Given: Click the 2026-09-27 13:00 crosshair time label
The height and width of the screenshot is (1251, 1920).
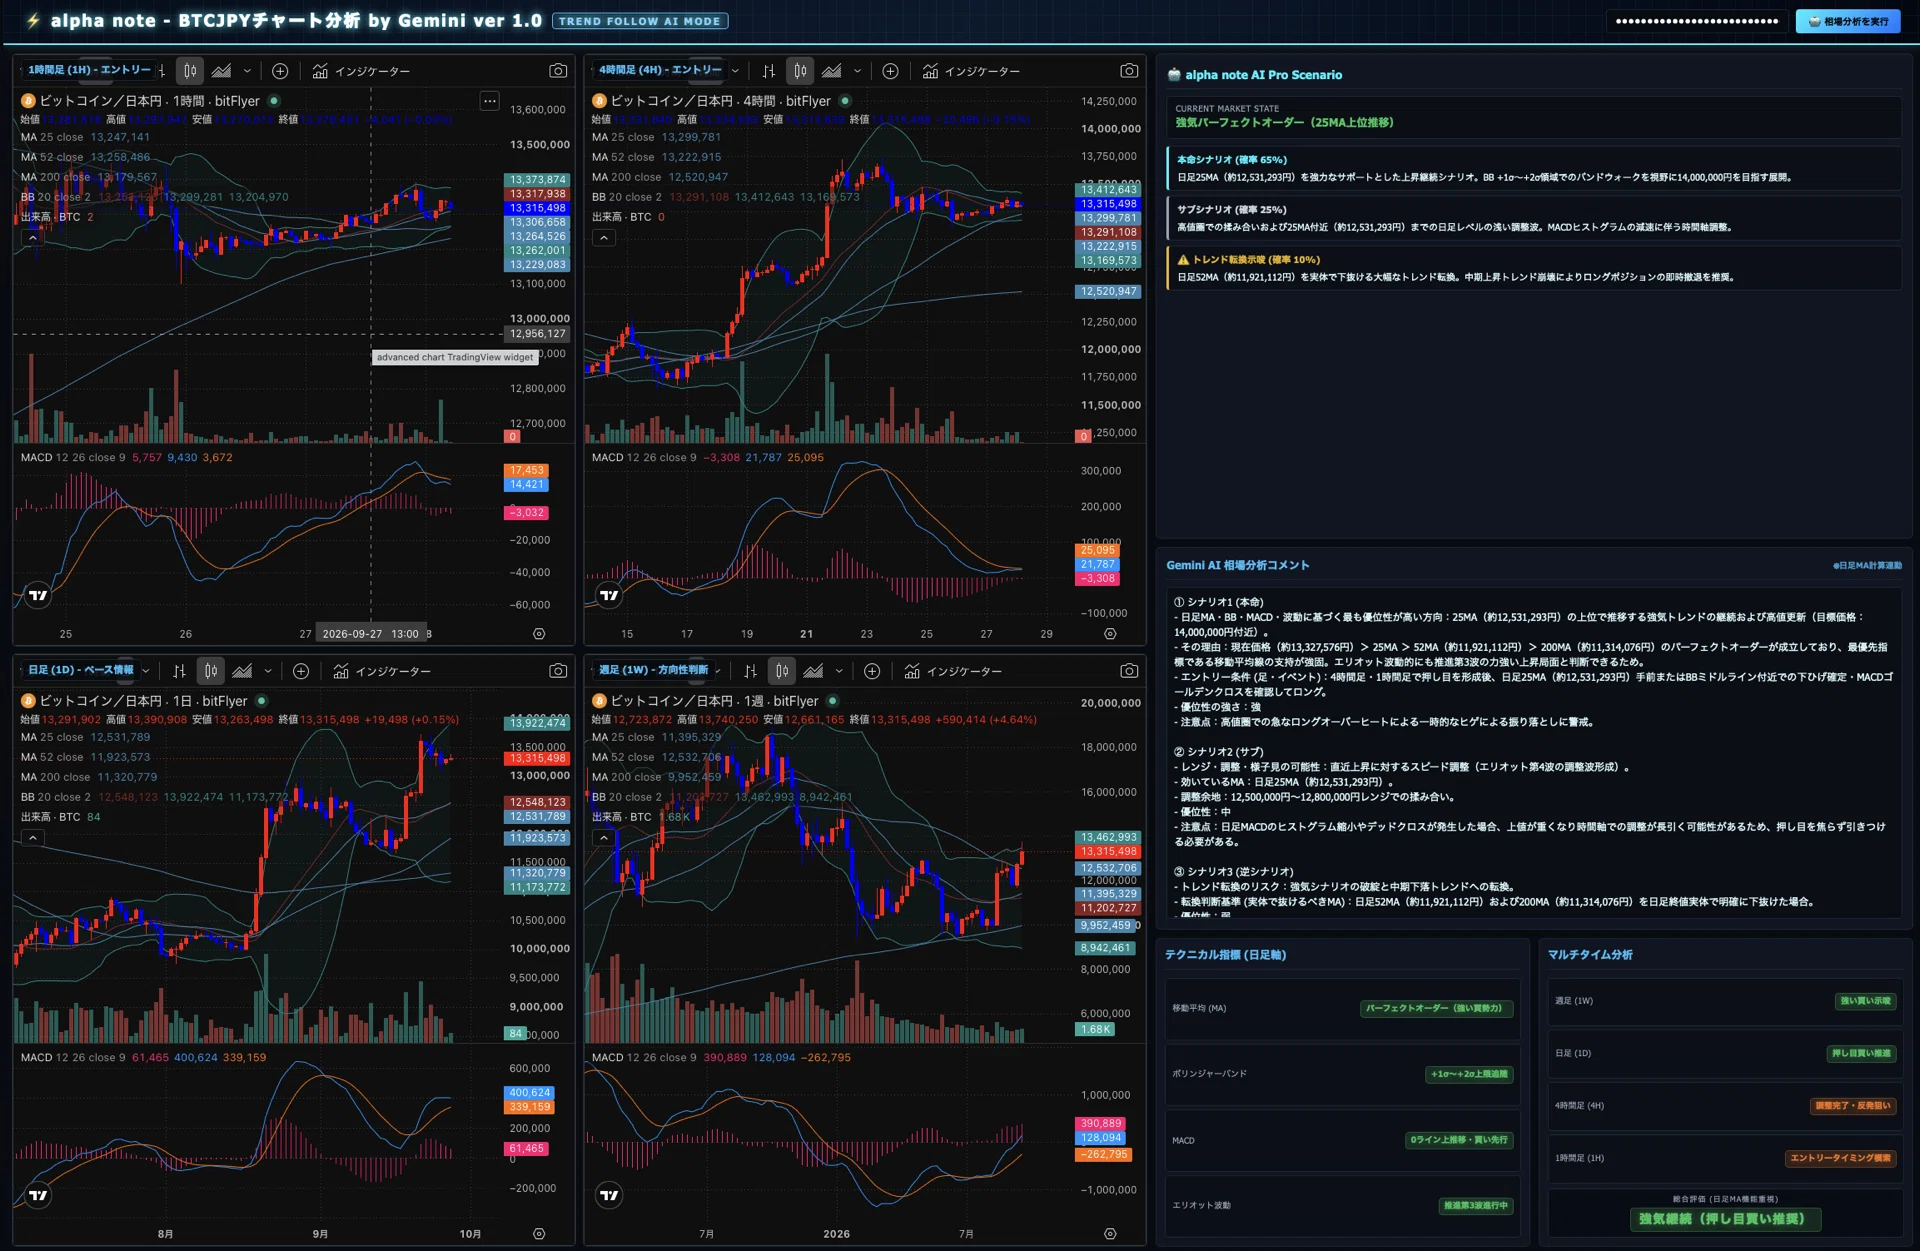Looking at the screenshot, I should (x=370, y=634).
